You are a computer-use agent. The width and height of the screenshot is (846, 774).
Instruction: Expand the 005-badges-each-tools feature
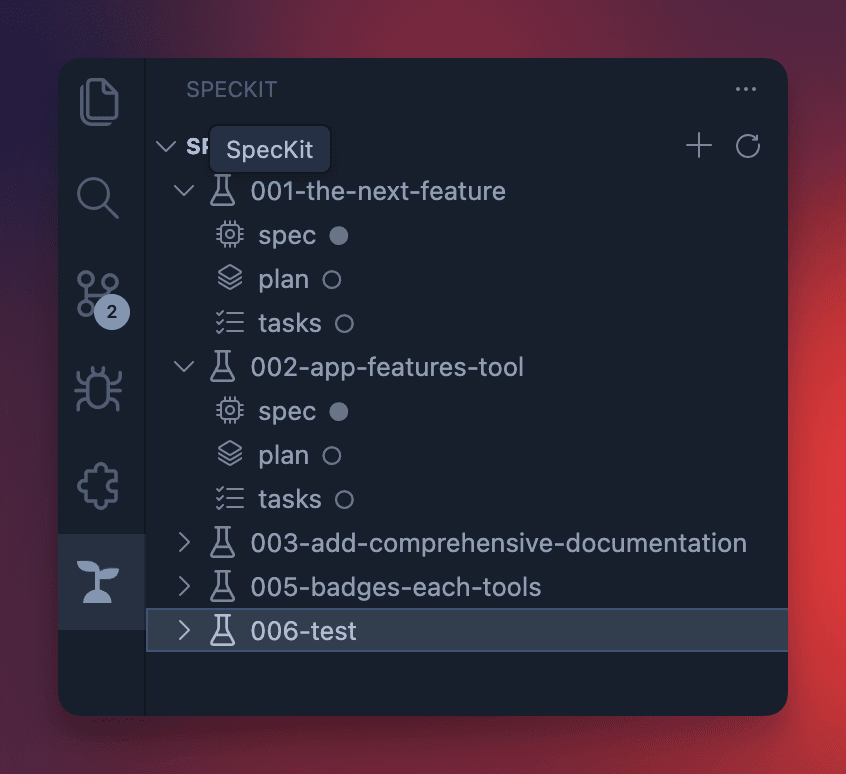point(184,587)
